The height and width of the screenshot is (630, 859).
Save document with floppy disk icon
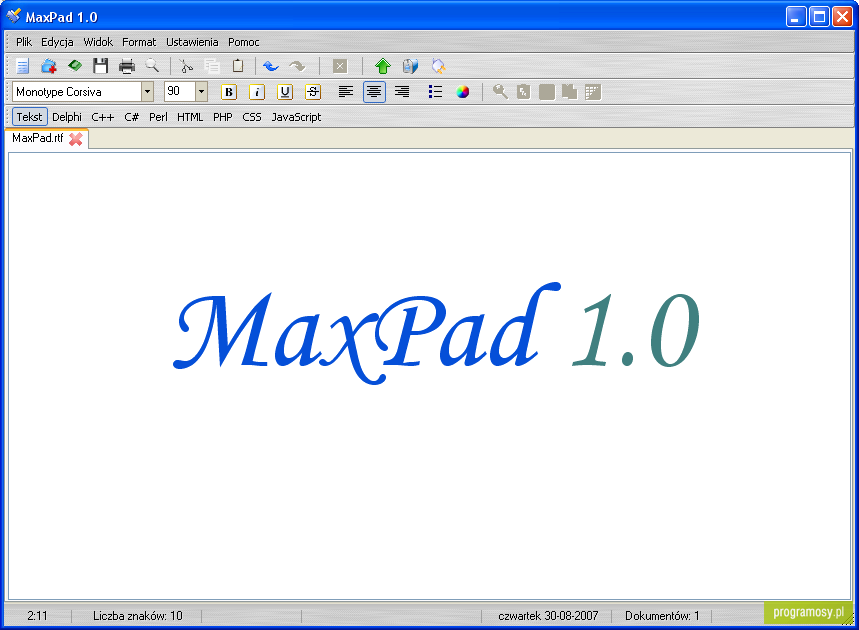click(100, 66)
